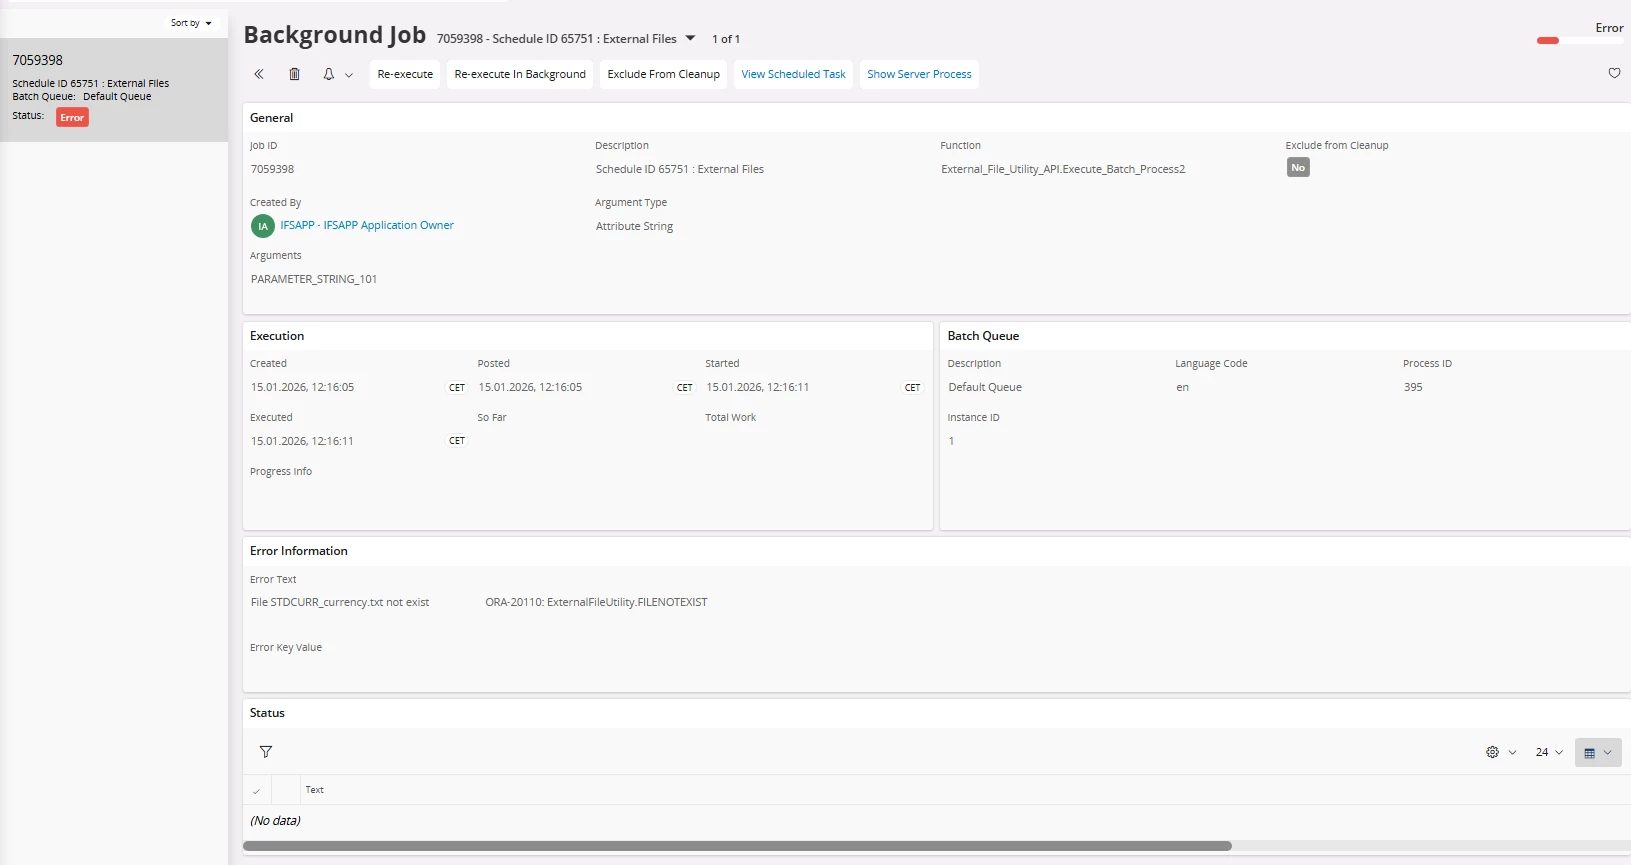This screenshot has width=1631, height=865.
Task: Click the Error status progress indicator at top right
Action: point(1580,40)
